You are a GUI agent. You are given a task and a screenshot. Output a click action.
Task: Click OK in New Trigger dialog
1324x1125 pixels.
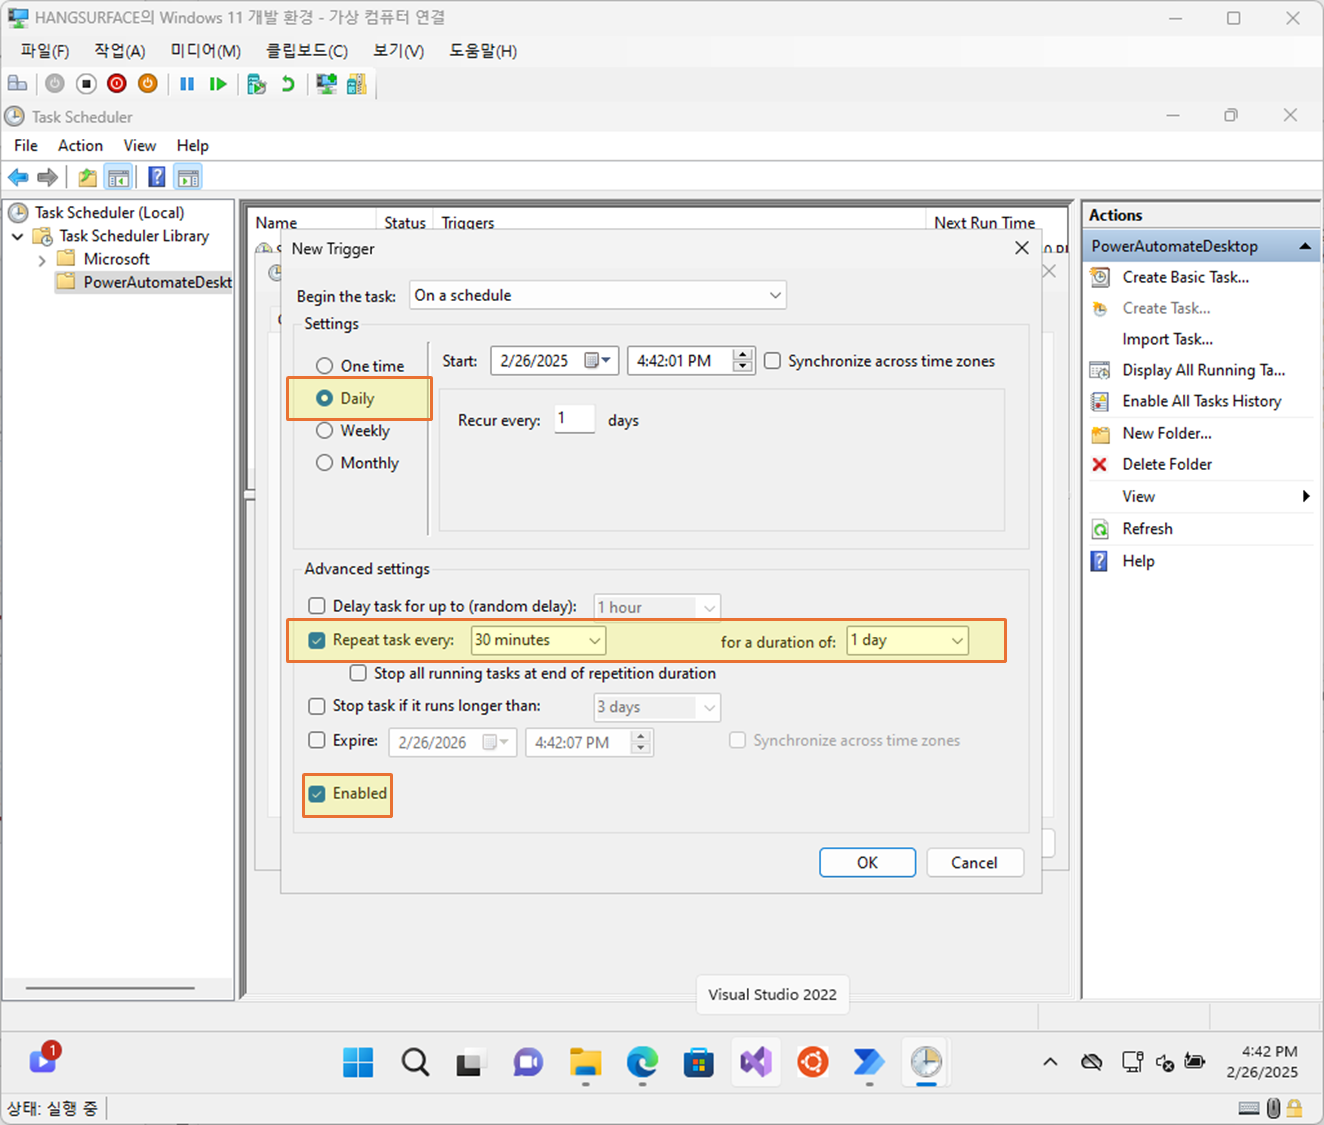tap(867, 863)
